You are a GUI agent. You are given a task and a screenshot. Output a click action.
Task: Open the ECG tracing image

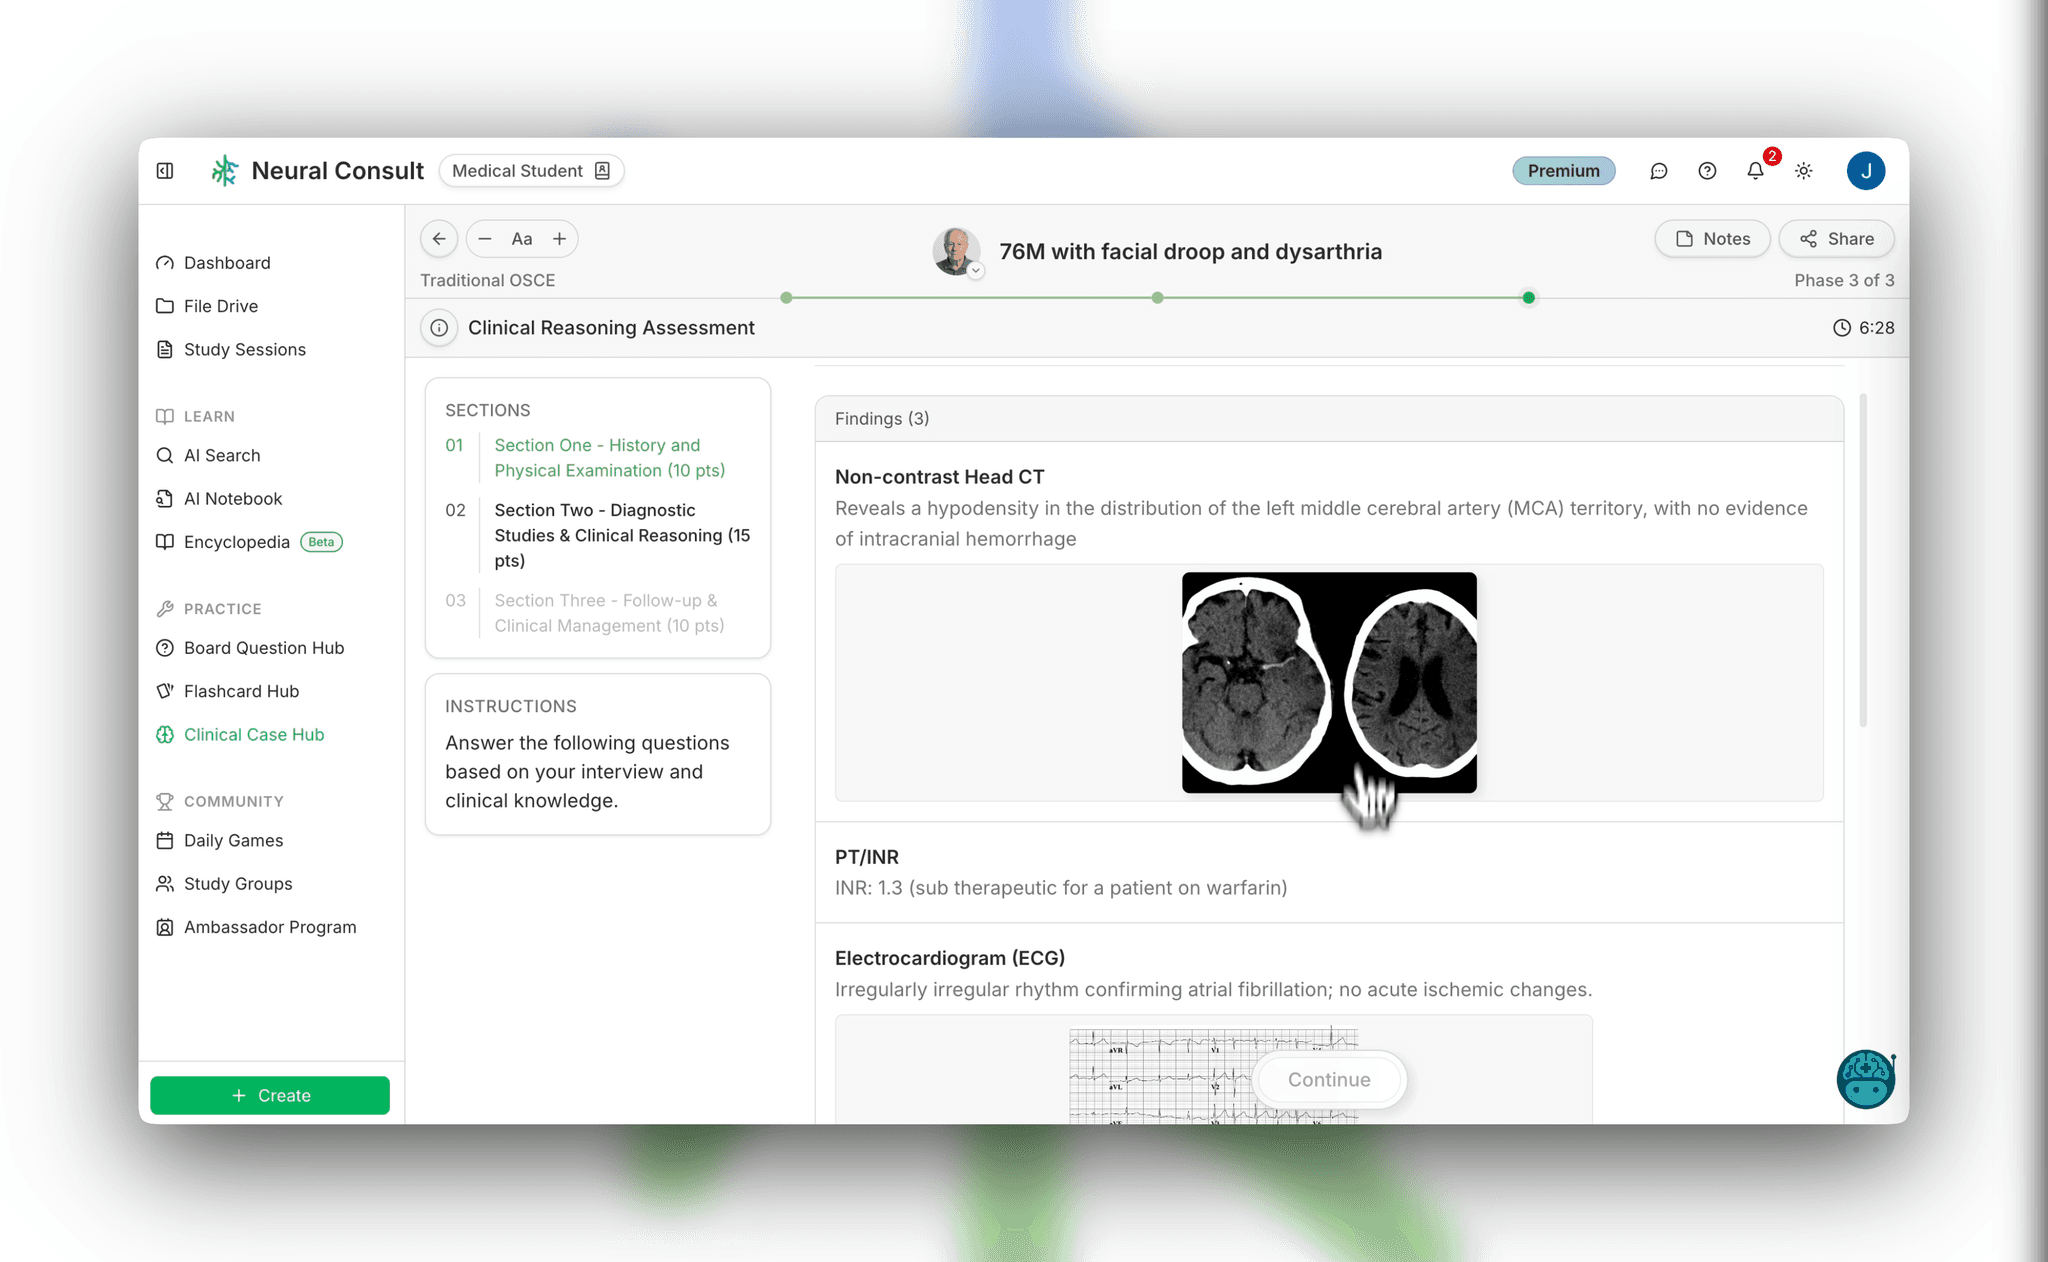coord(1213,1075)
